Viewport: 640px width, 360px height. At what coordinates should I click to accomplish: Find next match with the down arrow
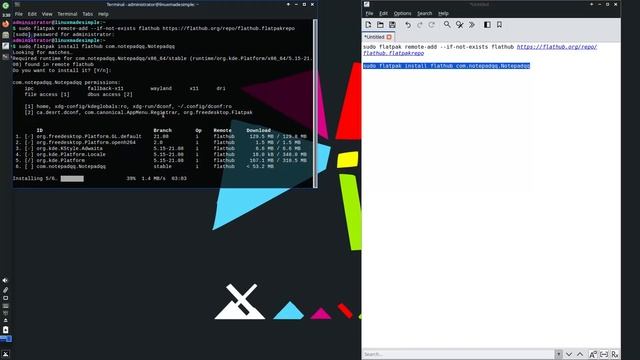coord(569,354)
